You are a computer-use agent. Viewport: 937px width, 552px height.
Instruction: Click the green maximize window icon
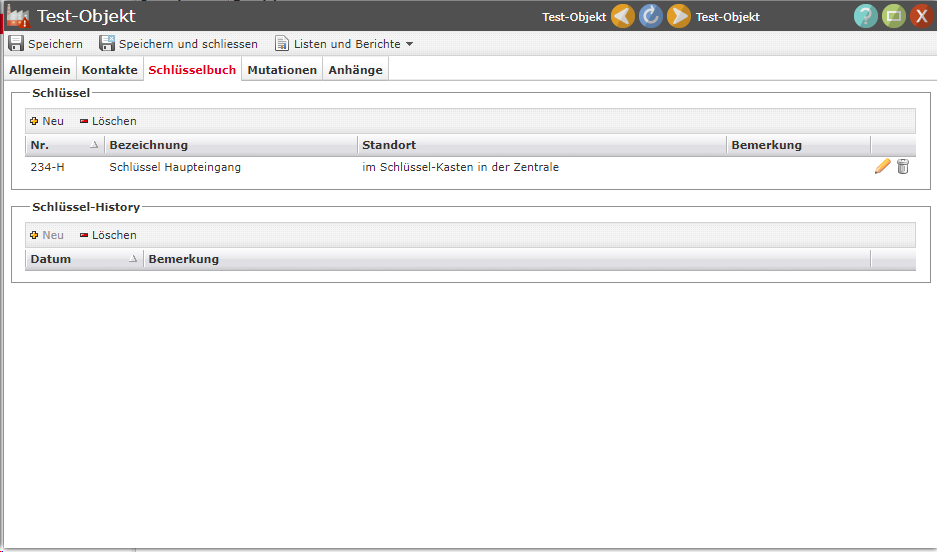click(893, 16)
